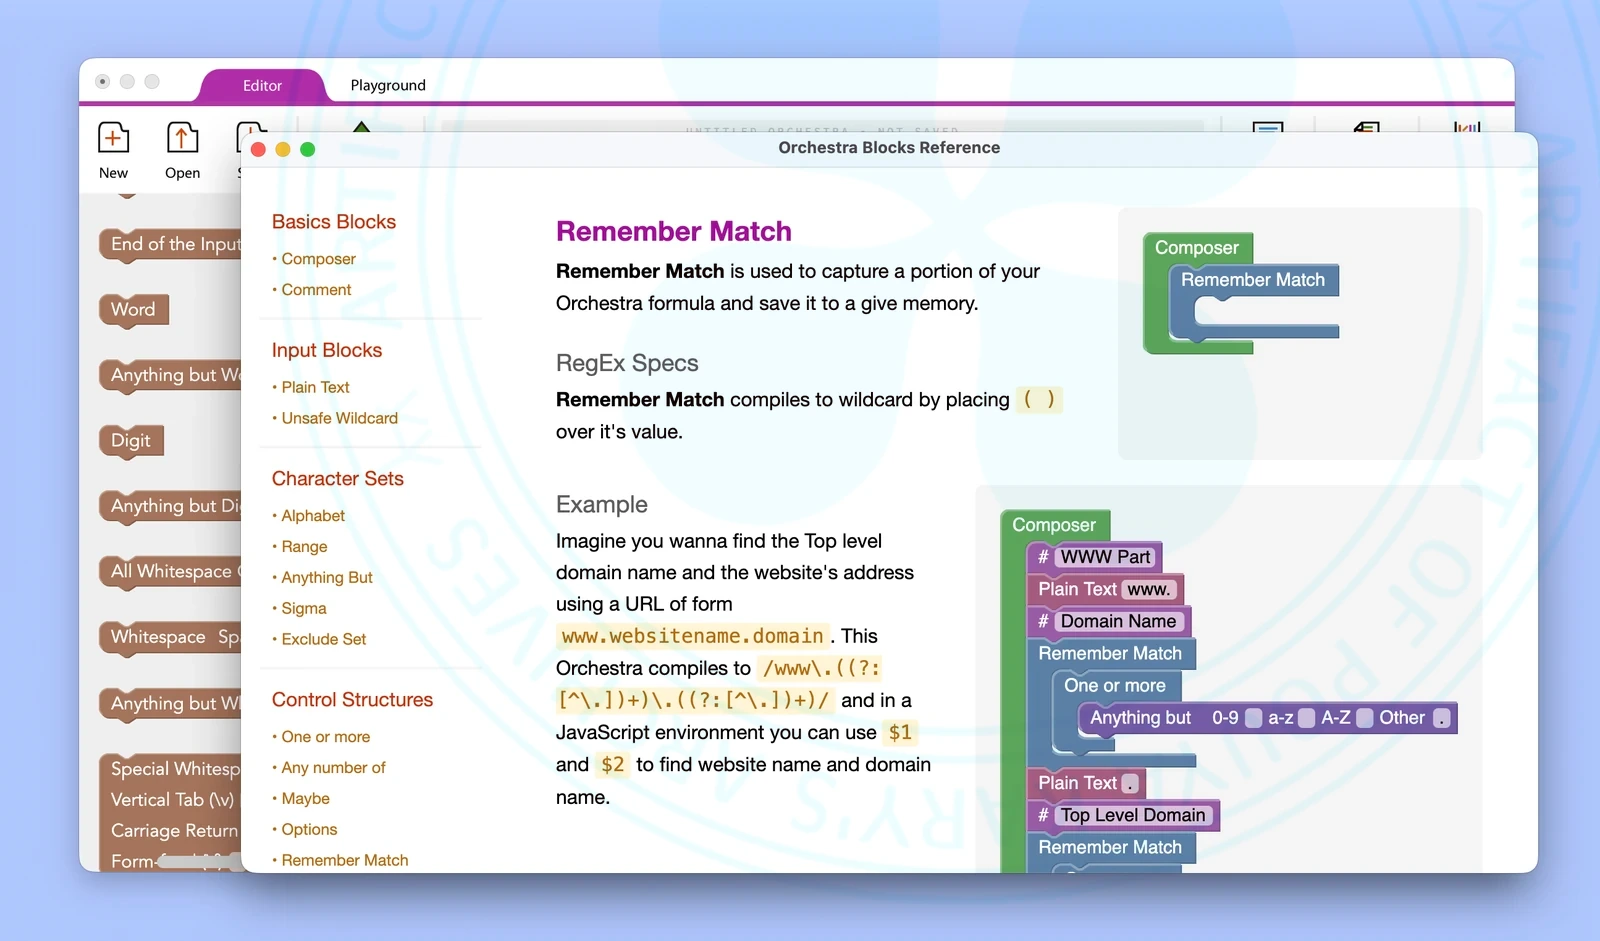Select the Alphabet link under Character Sets
The width and height of the screenshot is (1600, 941).
(313, 516)
